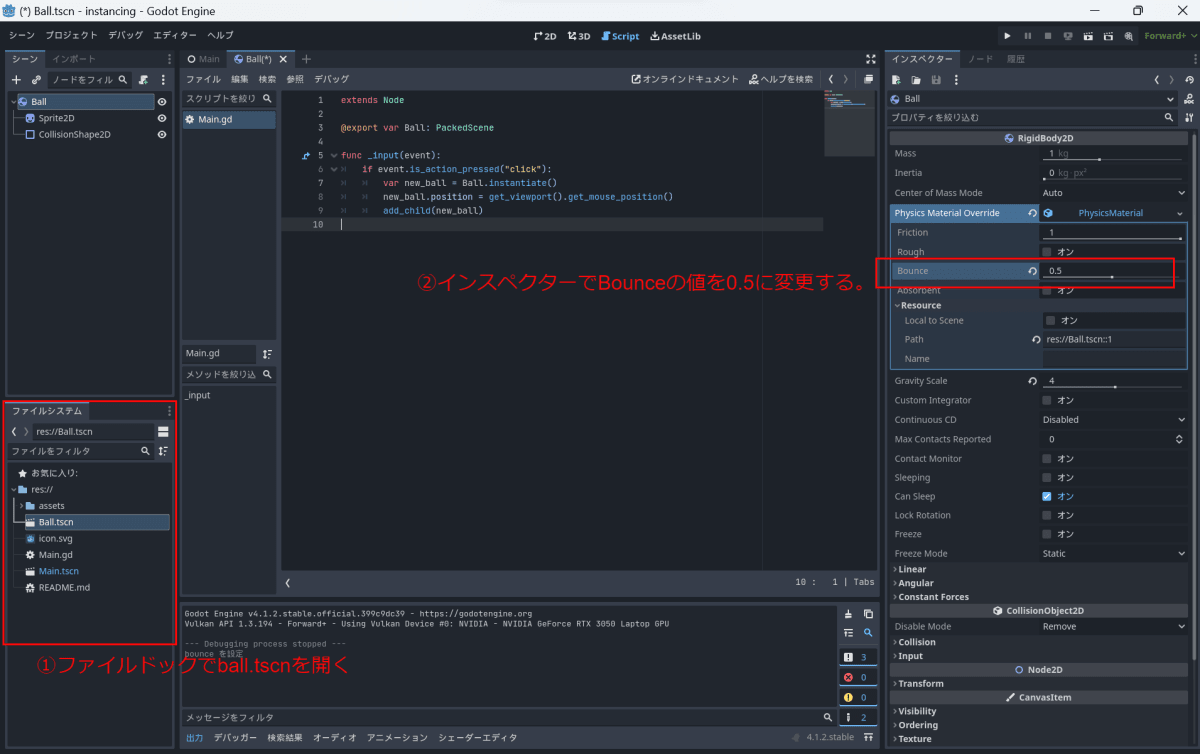This screenshot has width=1200, height=754.
Task: Enable Local to Scene checkbox
Action: (x=1050, y=321)
